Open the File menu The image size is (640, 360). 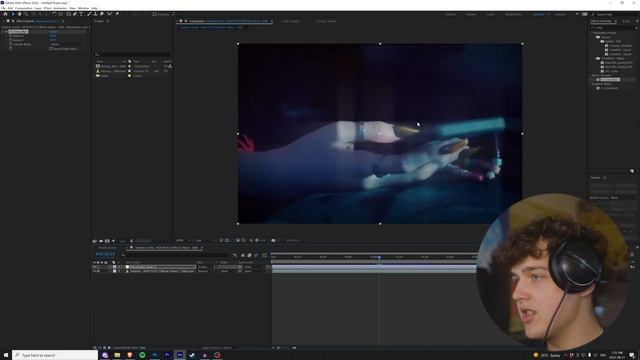click(3, 8)
